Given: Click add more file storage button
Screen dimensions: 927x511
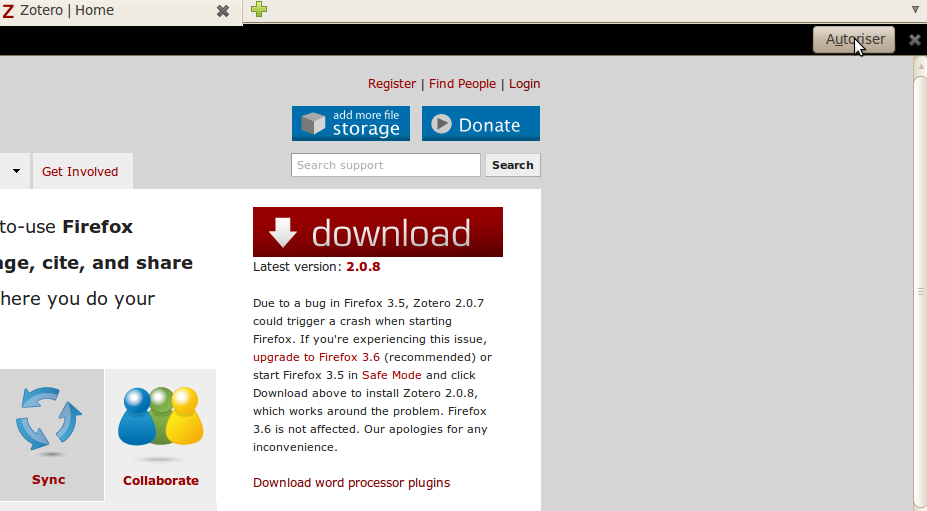Looking at the screenshot, I should 351,124.
